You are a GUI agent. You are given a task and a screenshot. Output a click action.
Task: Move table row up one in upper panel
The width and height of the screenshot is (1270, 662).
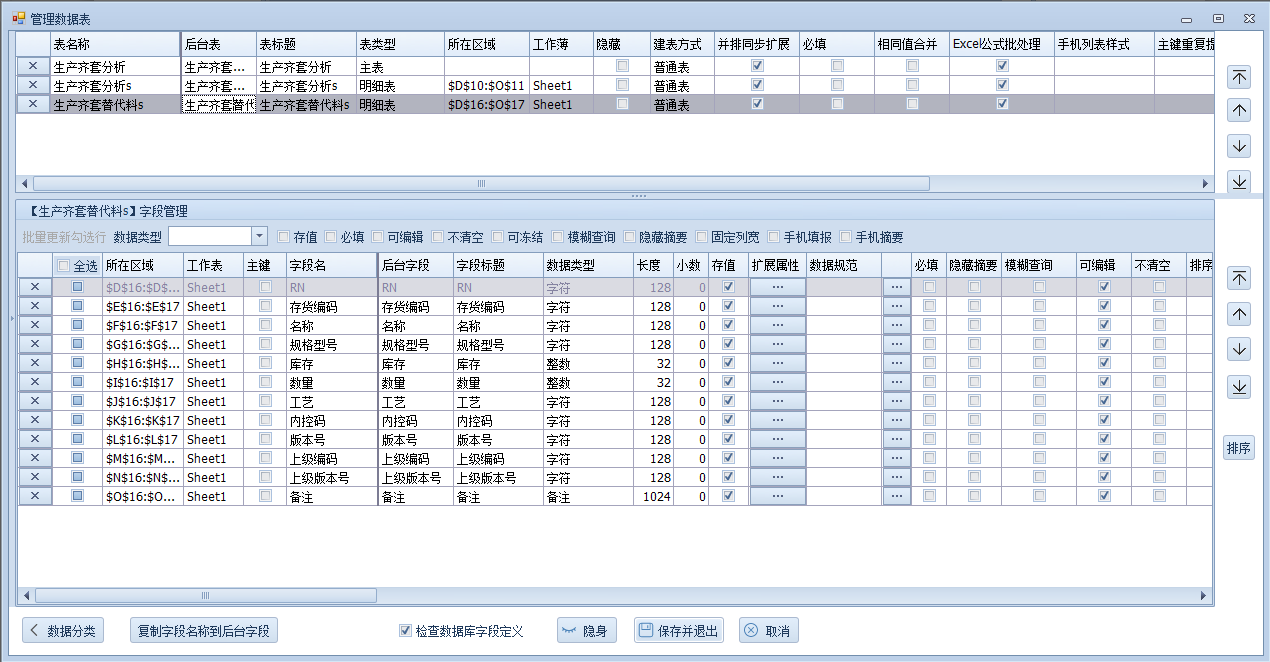coord(1239,111)
